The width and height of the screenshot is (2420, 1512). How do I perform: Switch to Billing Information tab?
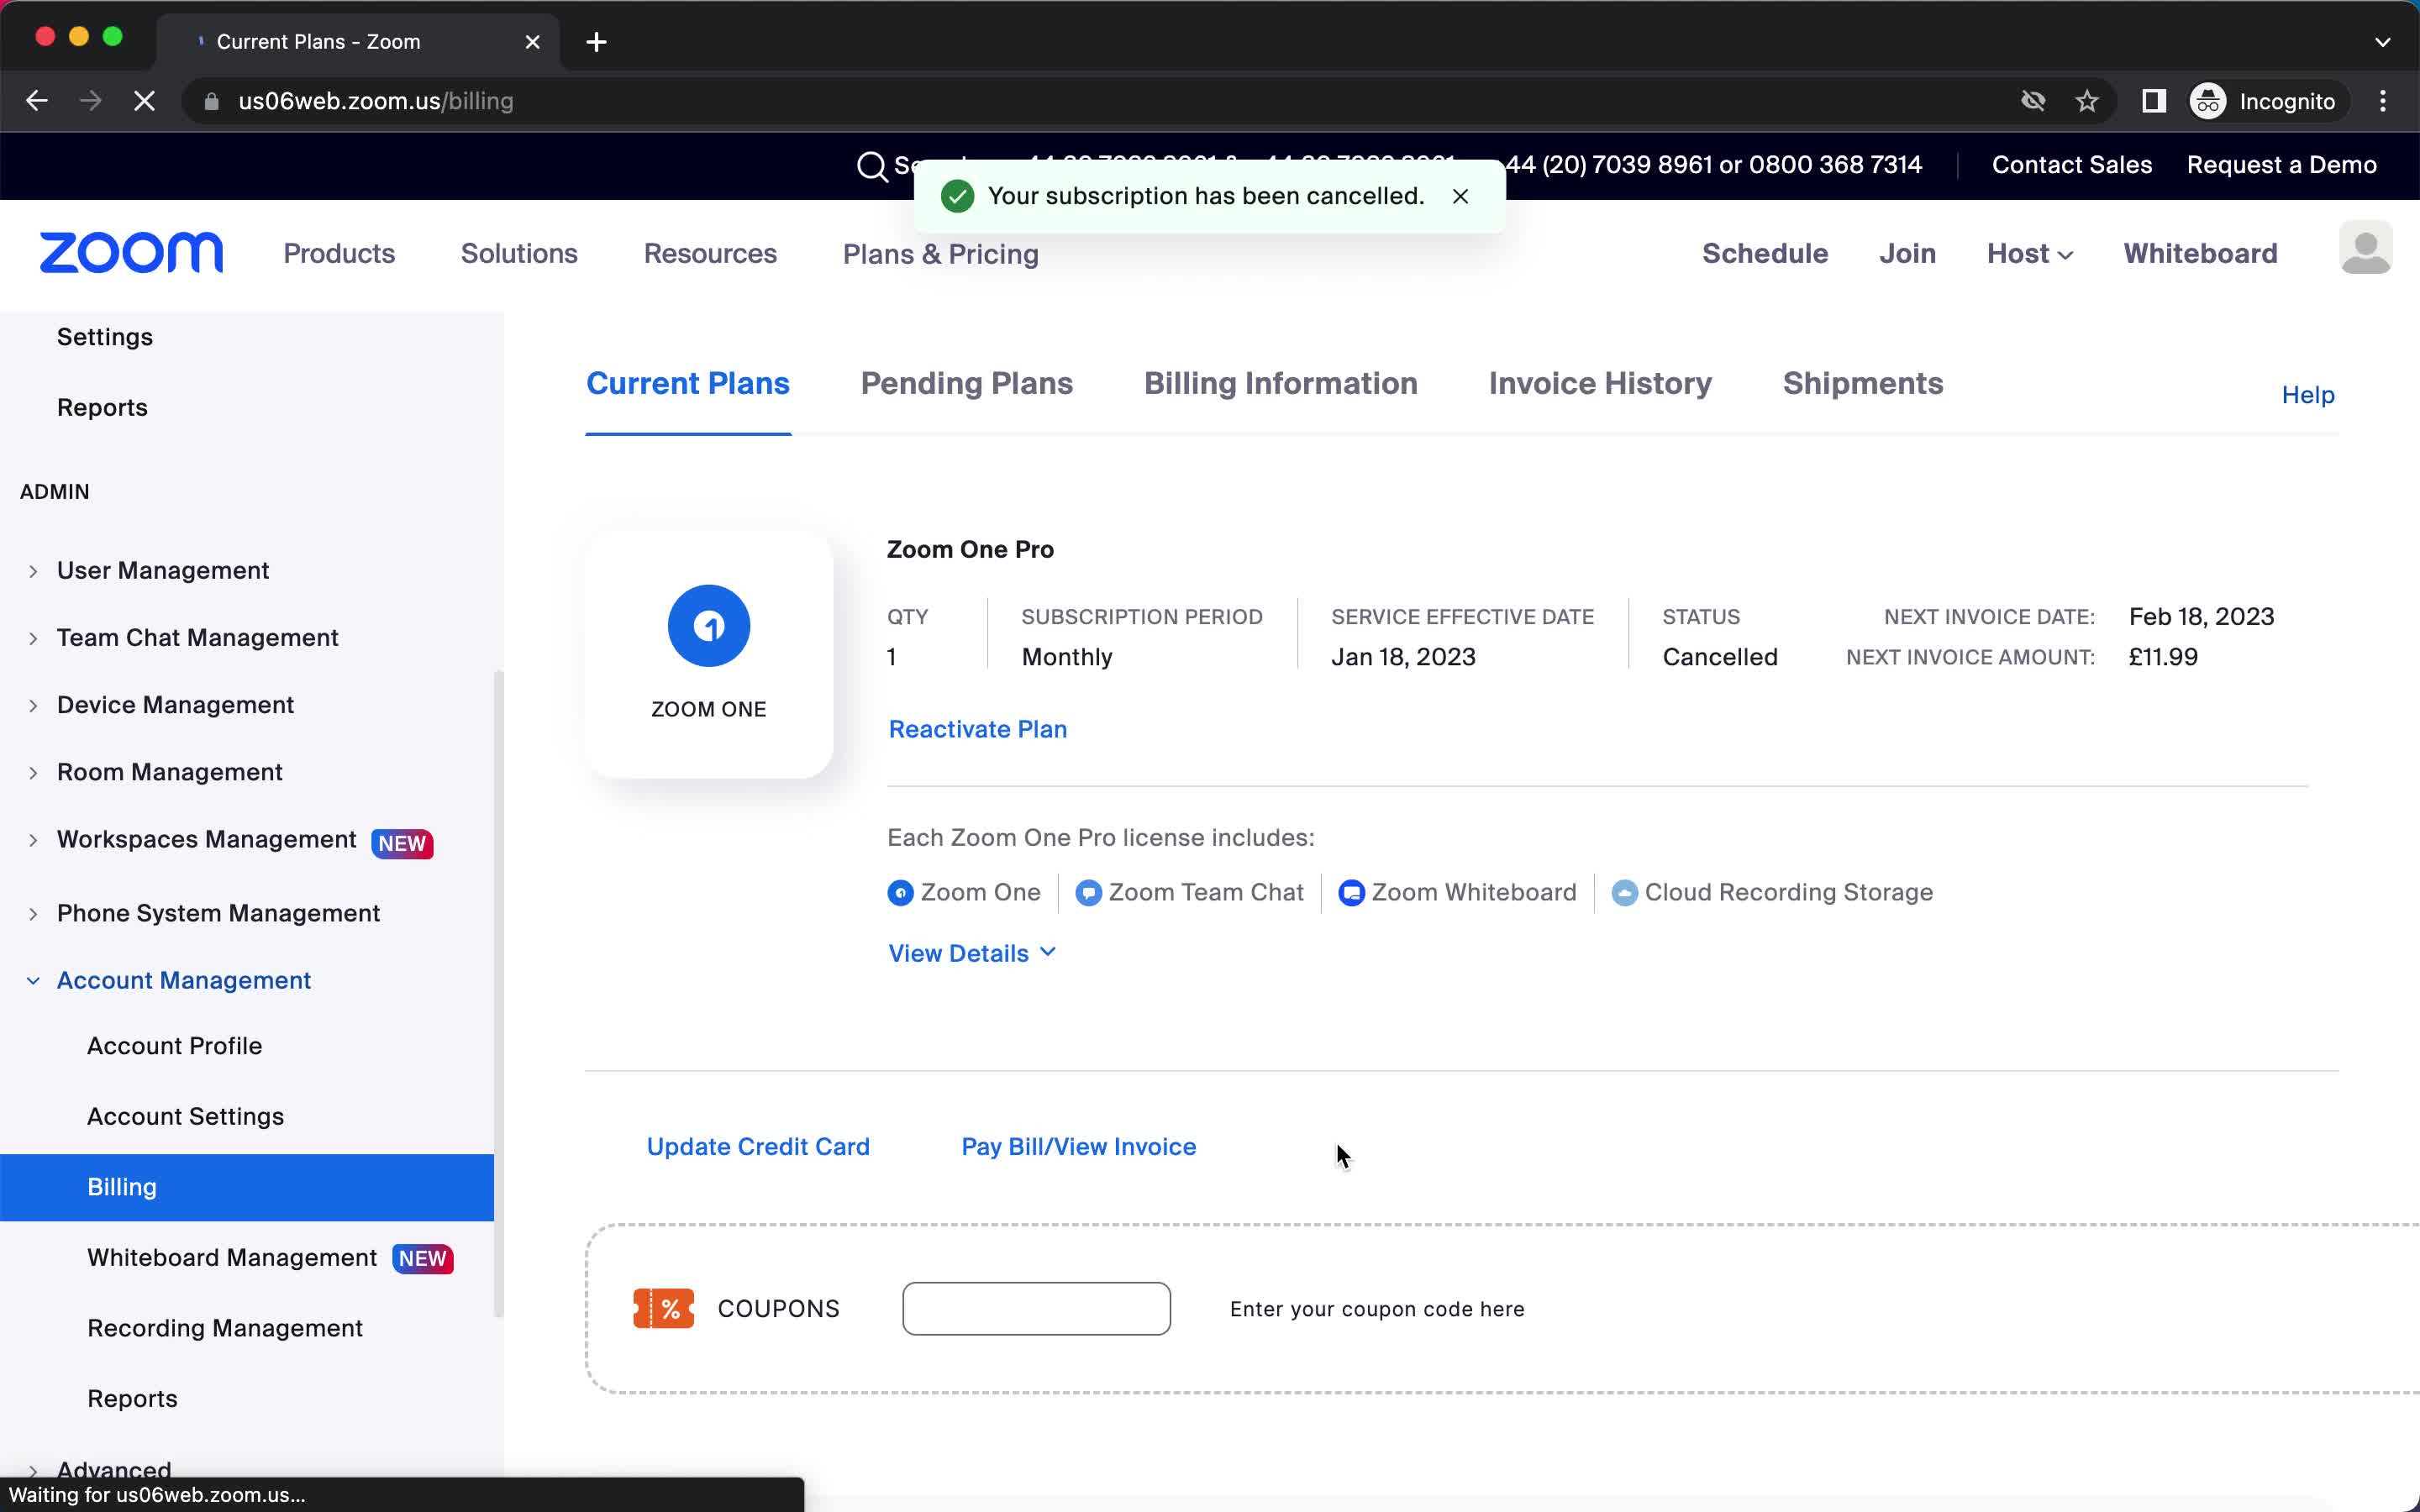(x=1280, y=383)
